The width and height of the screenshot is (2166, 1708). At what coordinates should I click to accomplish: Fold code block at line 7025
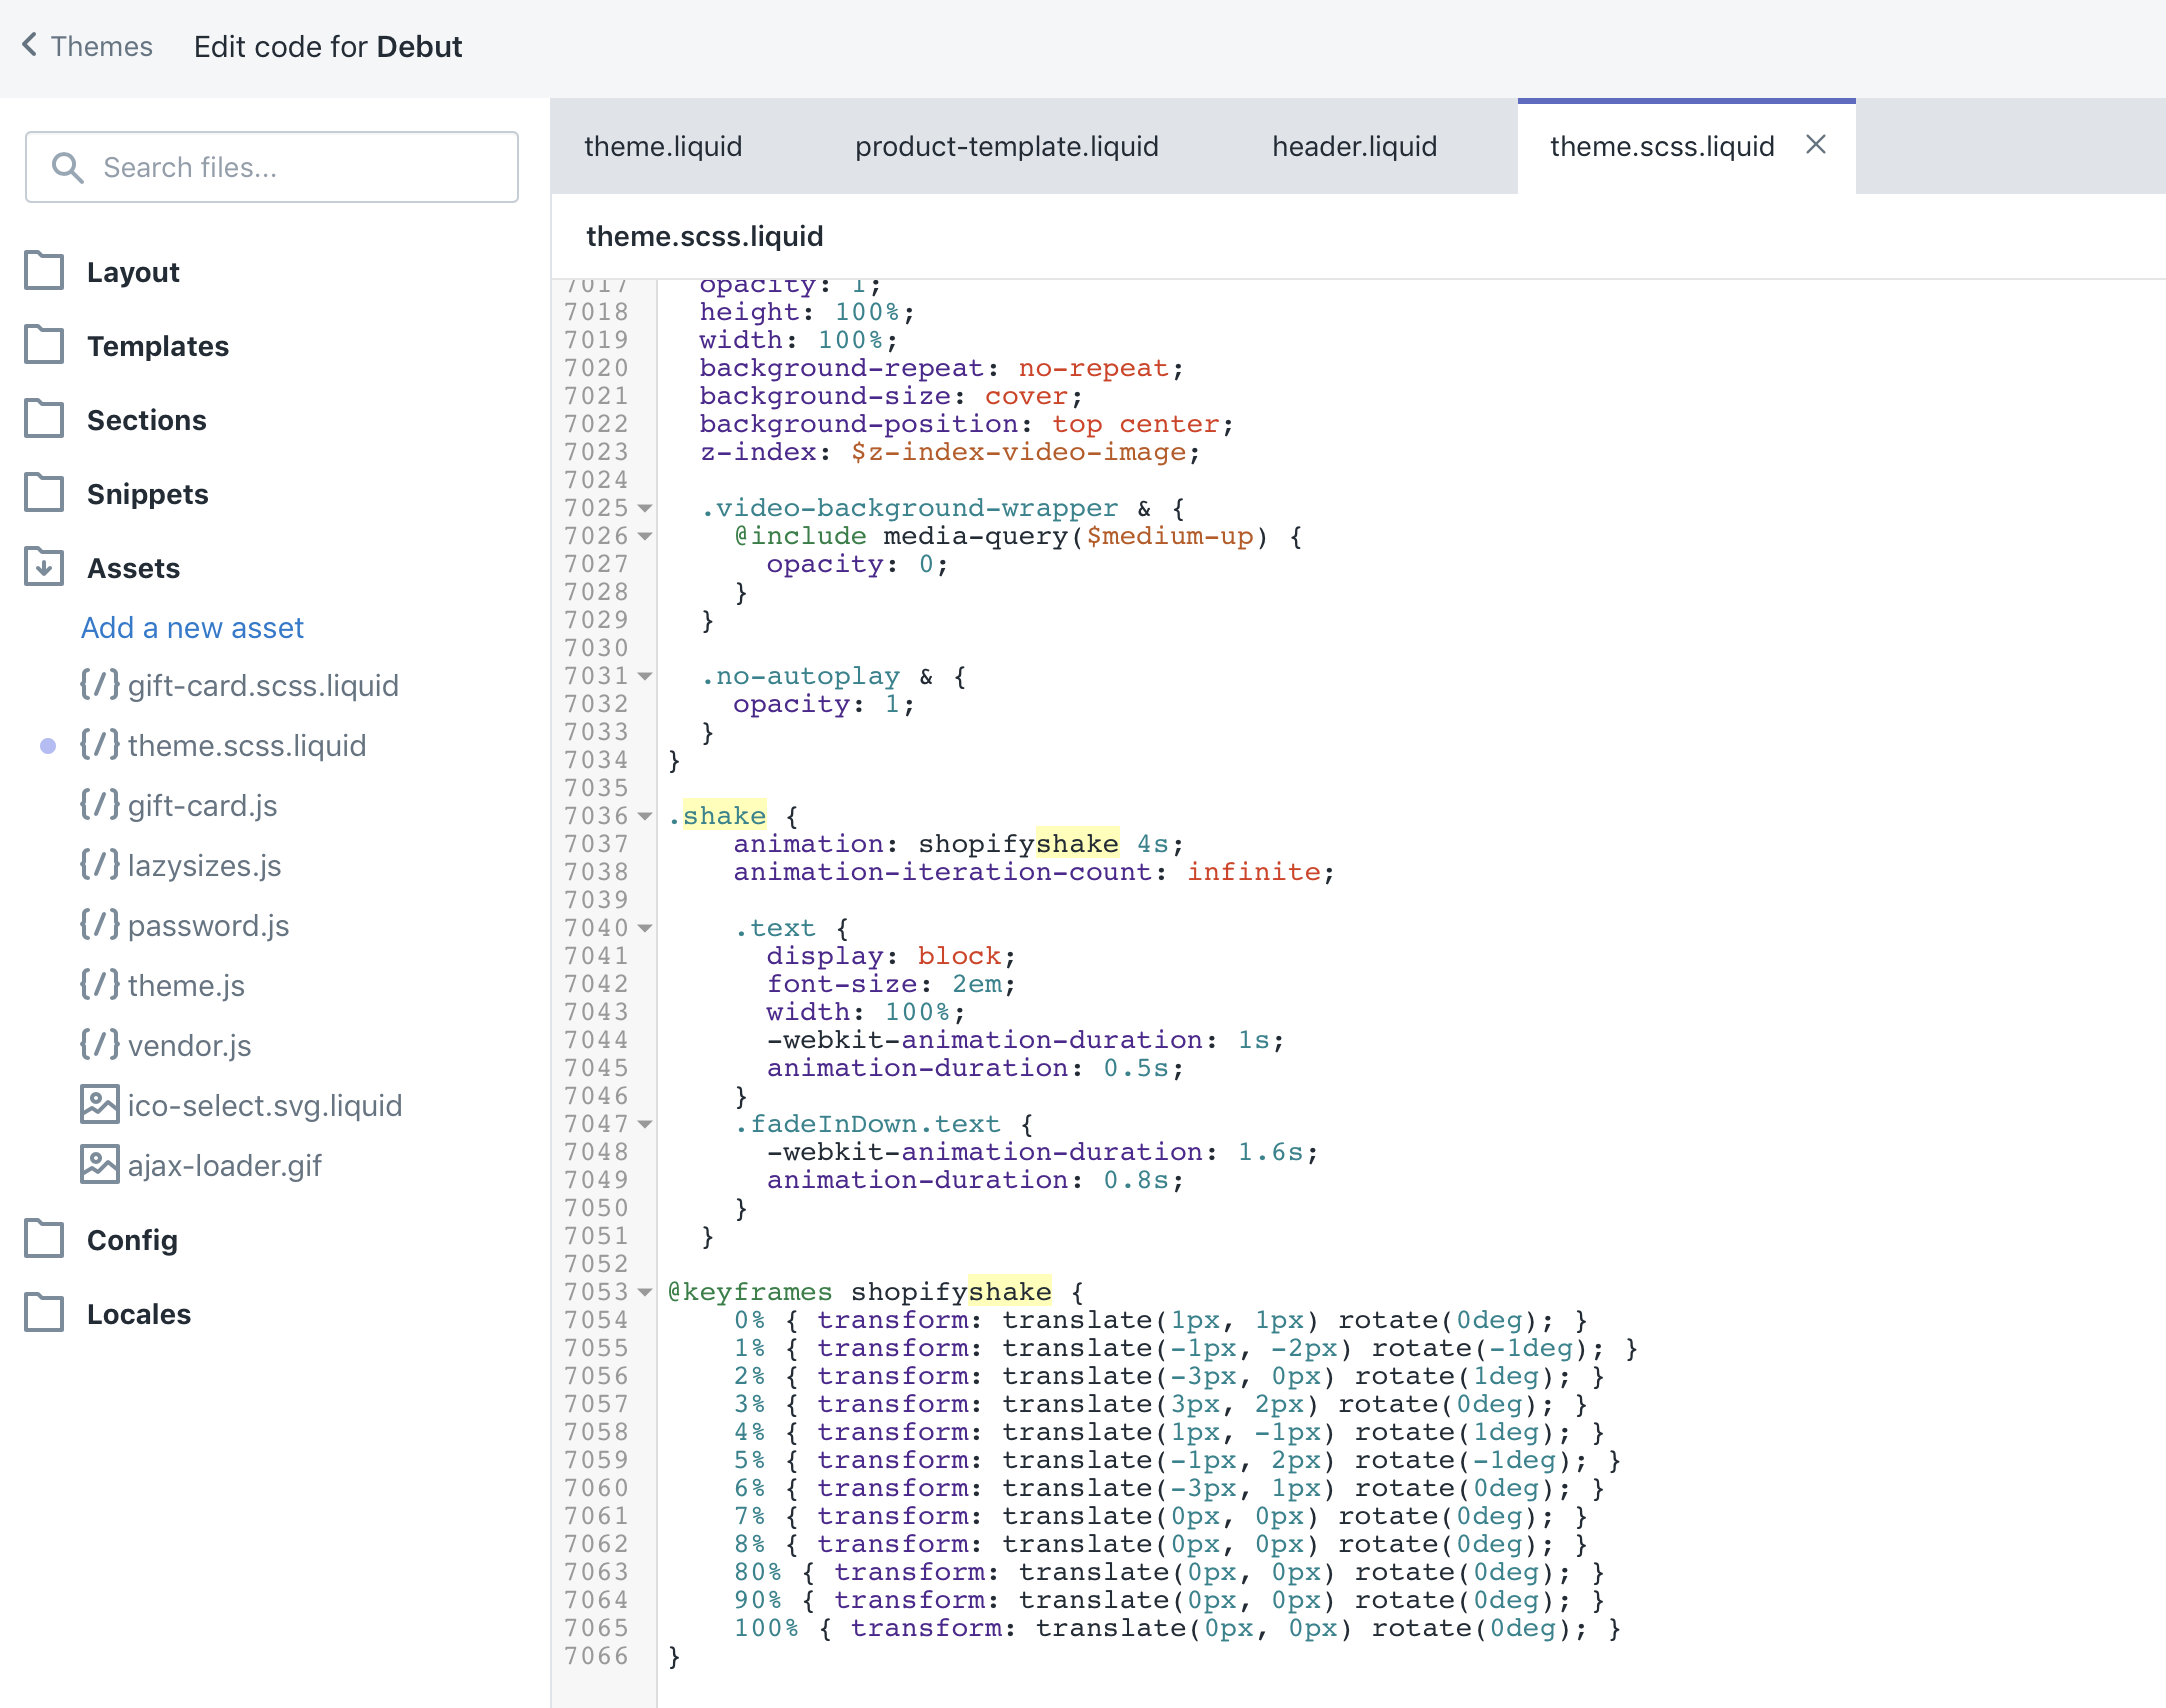645,508
